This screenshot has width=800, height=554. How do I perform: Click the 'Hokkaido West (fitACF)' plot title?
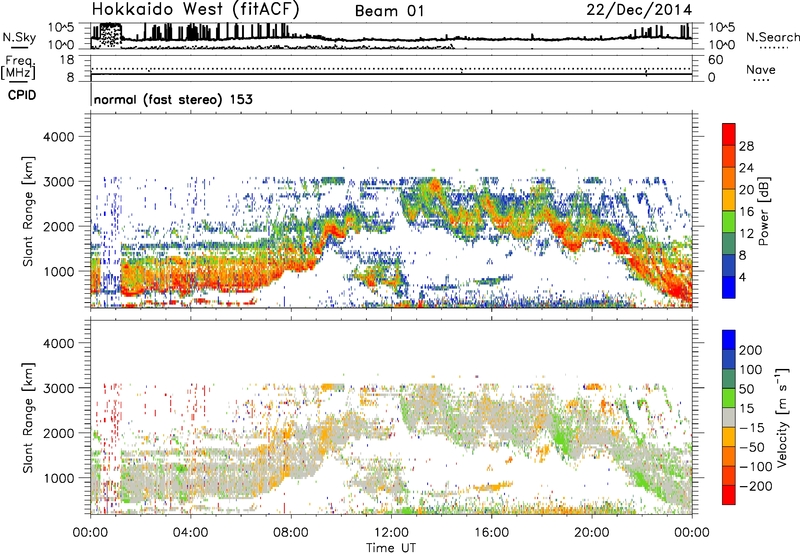pyautogui.click(x=195, y=9)
